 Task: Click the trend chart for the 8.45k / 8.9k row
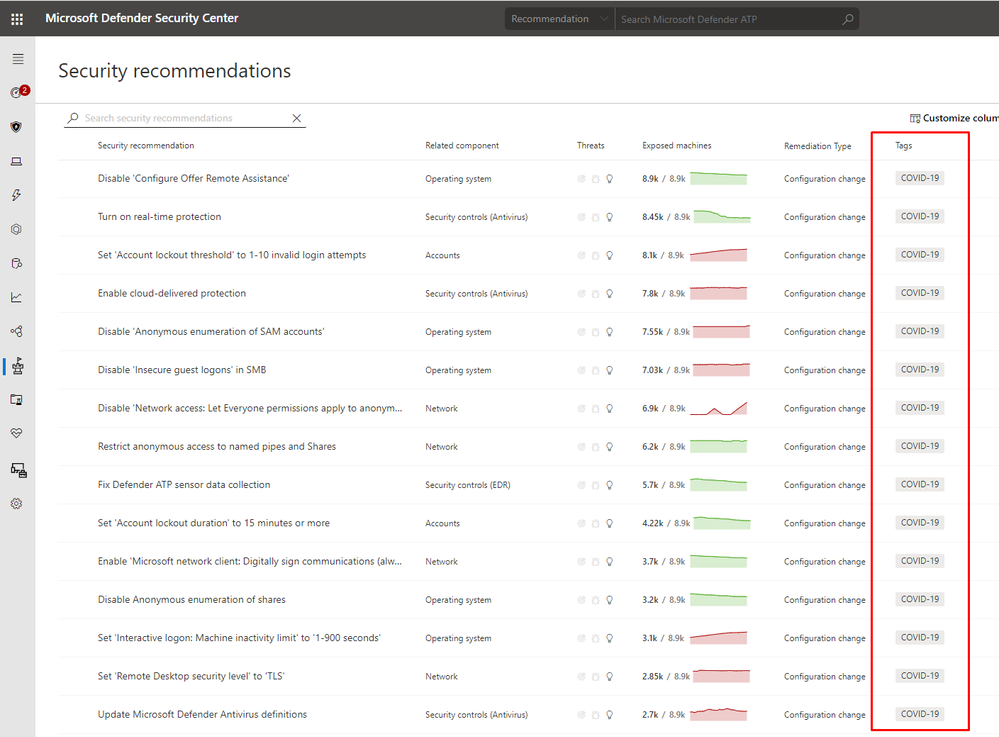(722, 217)
